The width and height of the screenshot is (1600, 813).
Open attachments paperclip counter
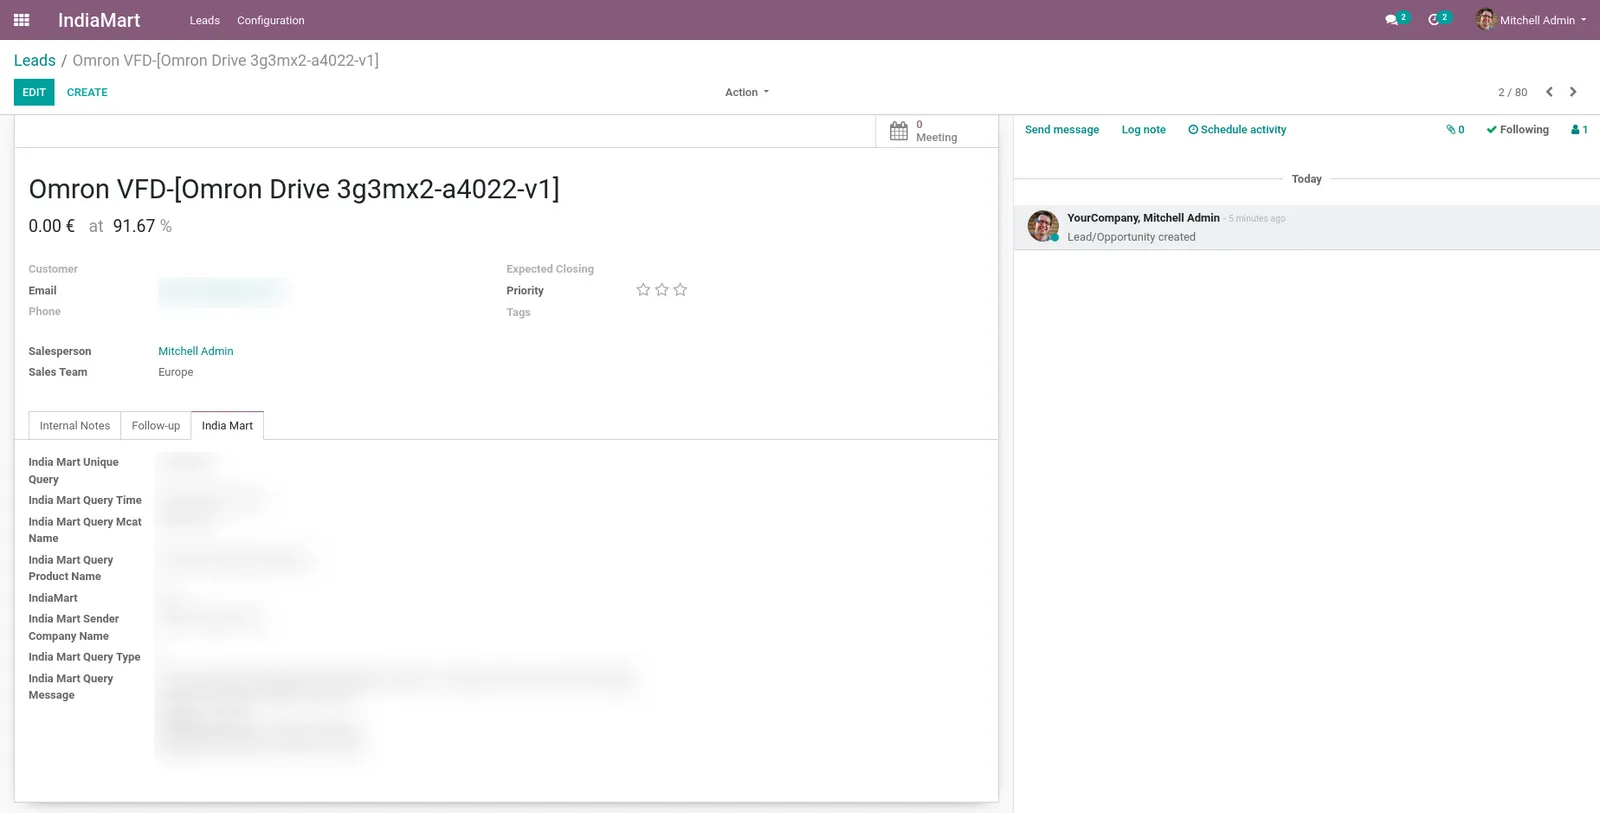pos(1455,130)
